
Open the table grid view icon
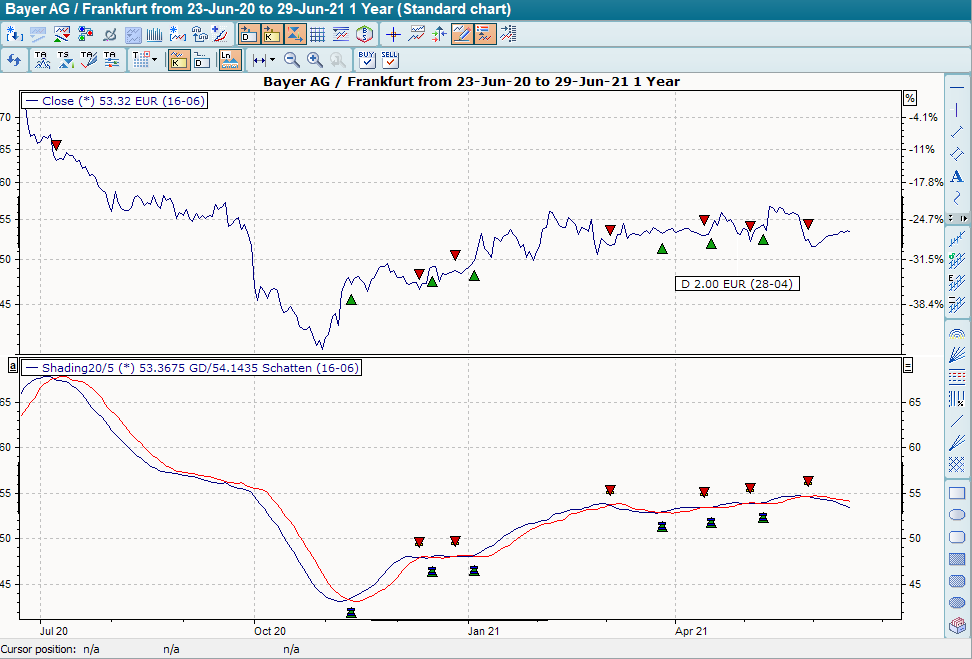click(318, 34)
